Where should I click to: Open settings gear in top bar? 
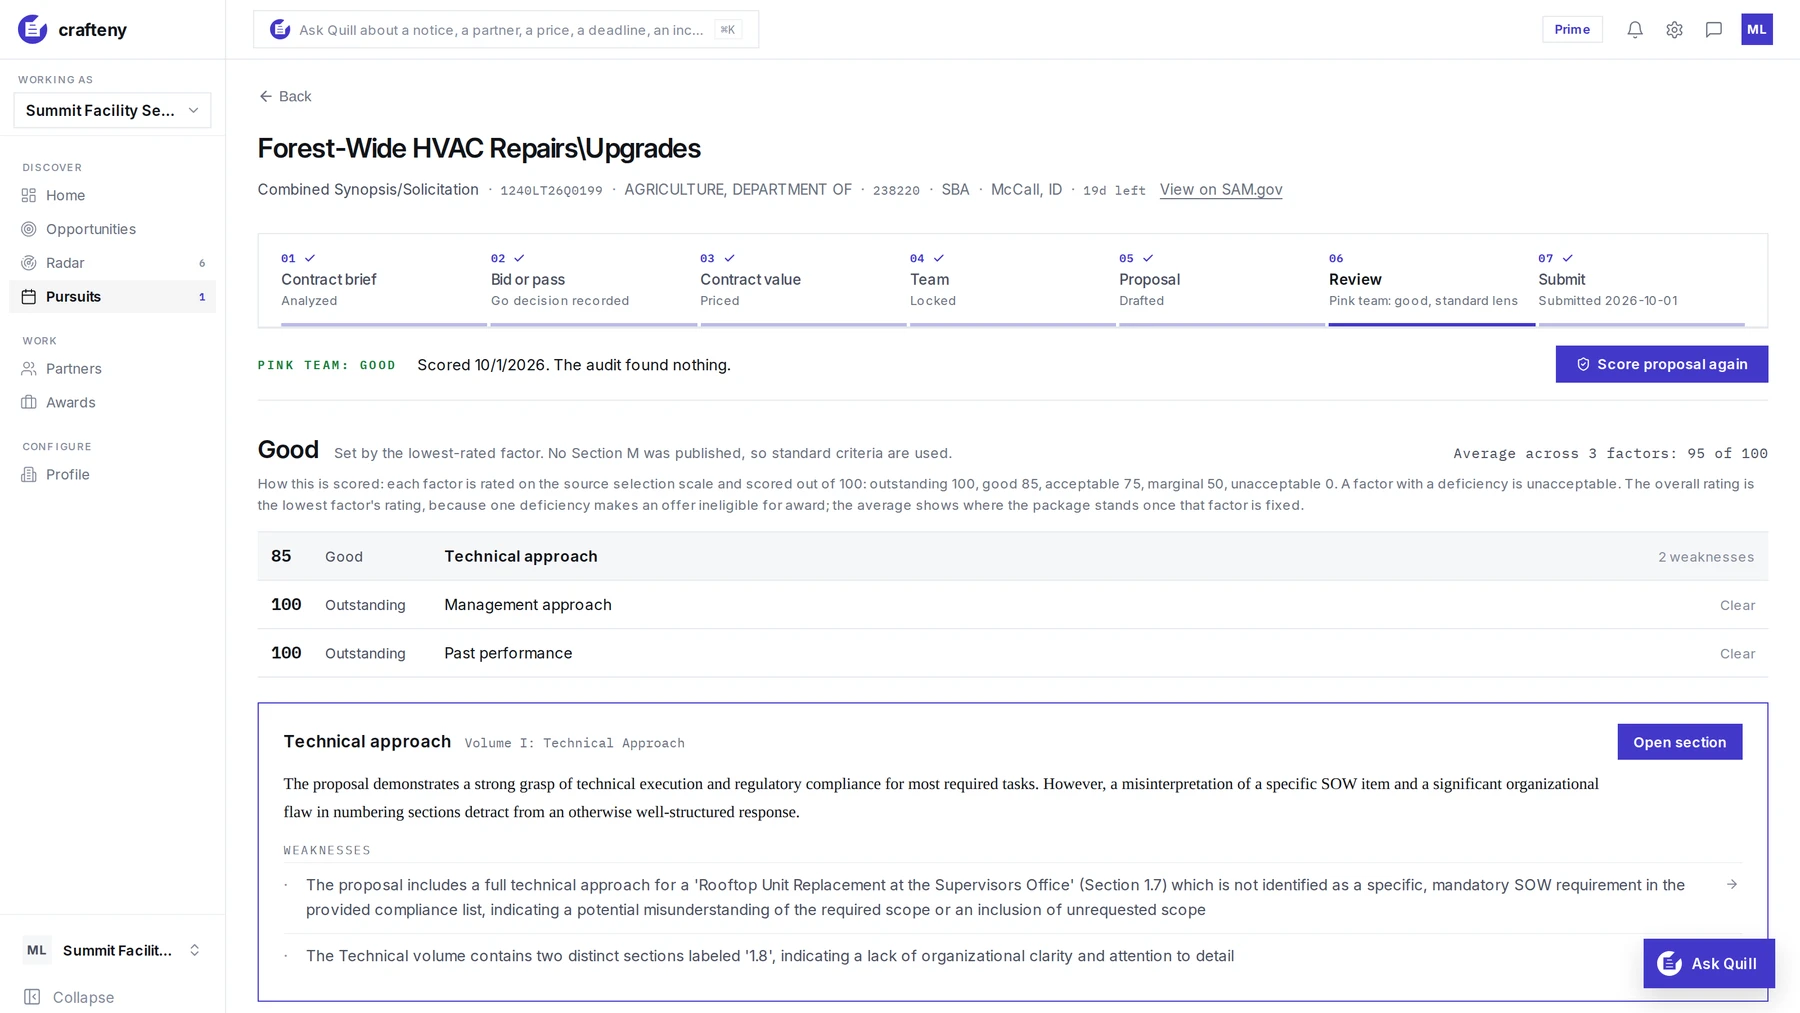point(1674,30)
